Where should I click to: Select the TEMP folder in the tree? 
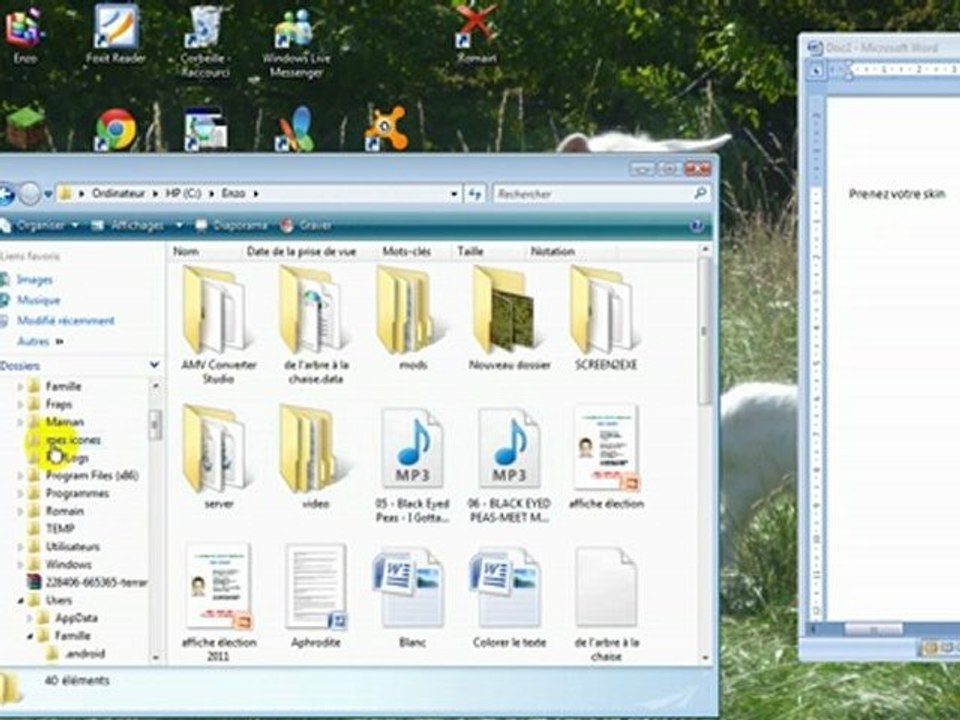coord(60,529)
